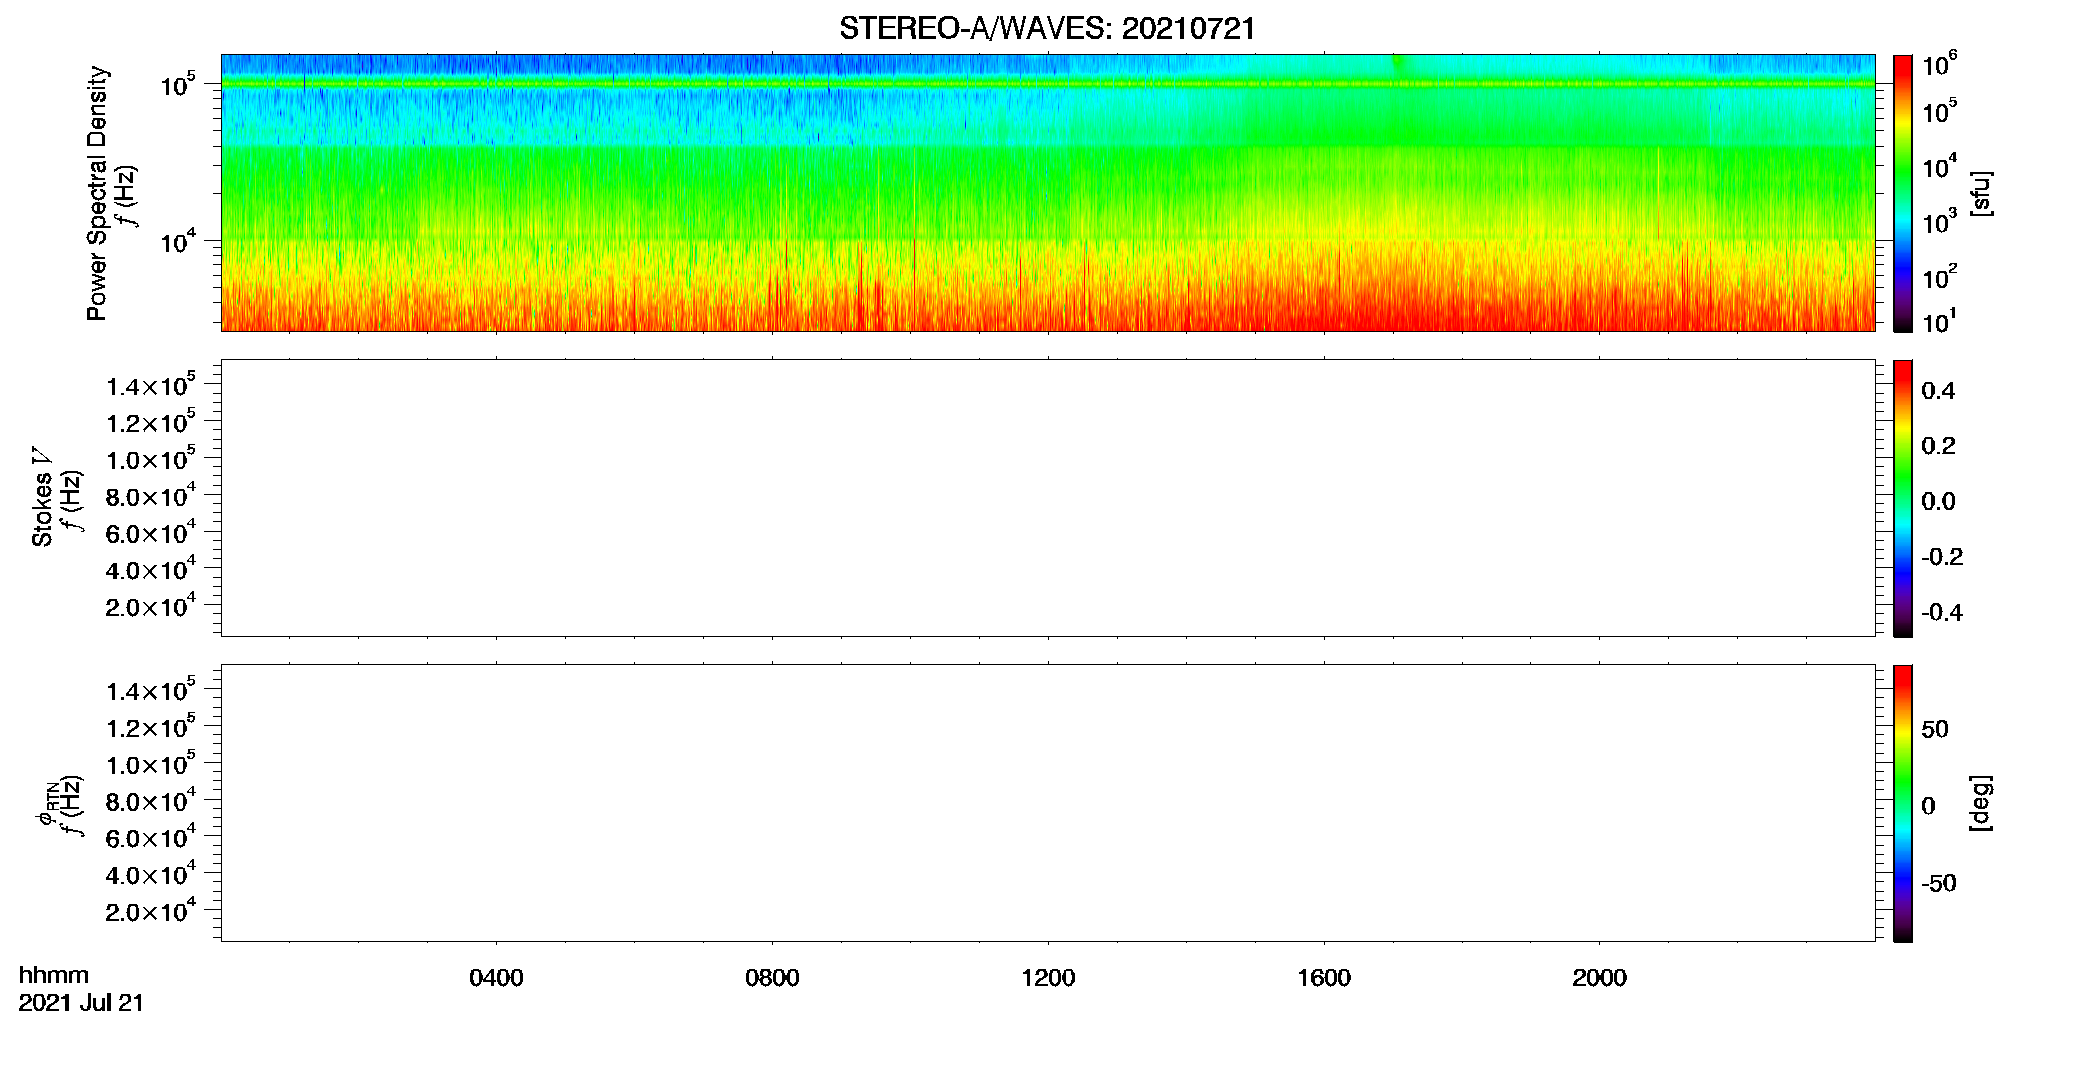Image resolution: width=2096 pixels, height=1080 pixels.
Task: Click the power spectral density color bar
Action: pyautogui.click(x=1903, y=193)
